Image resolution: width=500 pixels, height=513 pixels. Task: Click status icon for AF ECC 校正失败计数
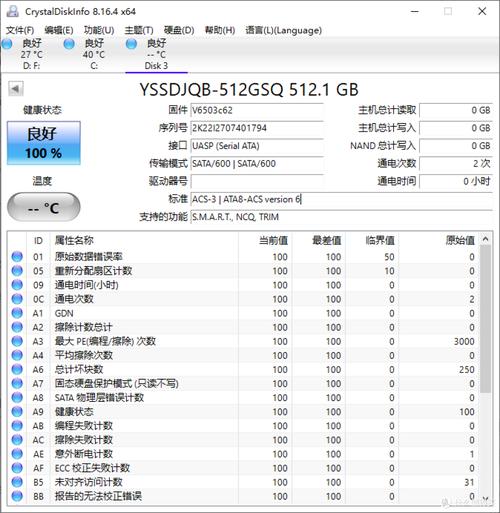click(x=17, y=468)
